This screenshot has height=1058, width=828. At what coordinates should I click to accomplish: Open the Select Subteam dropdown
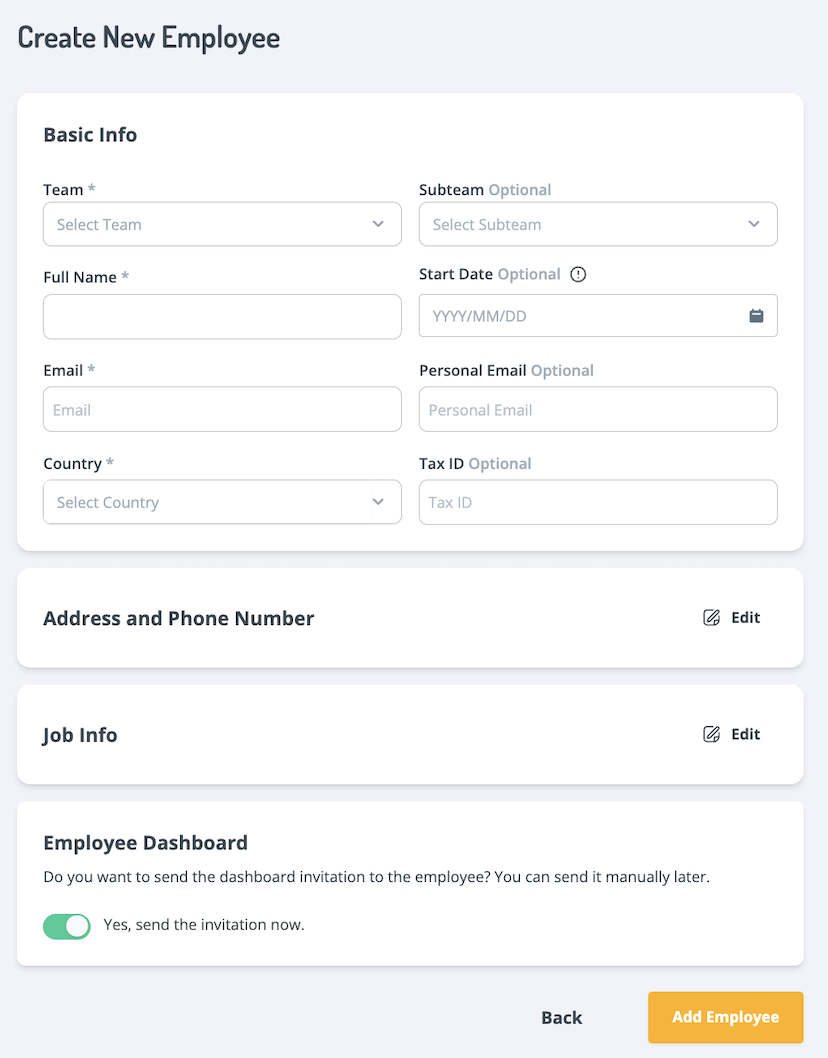point(597,224)
